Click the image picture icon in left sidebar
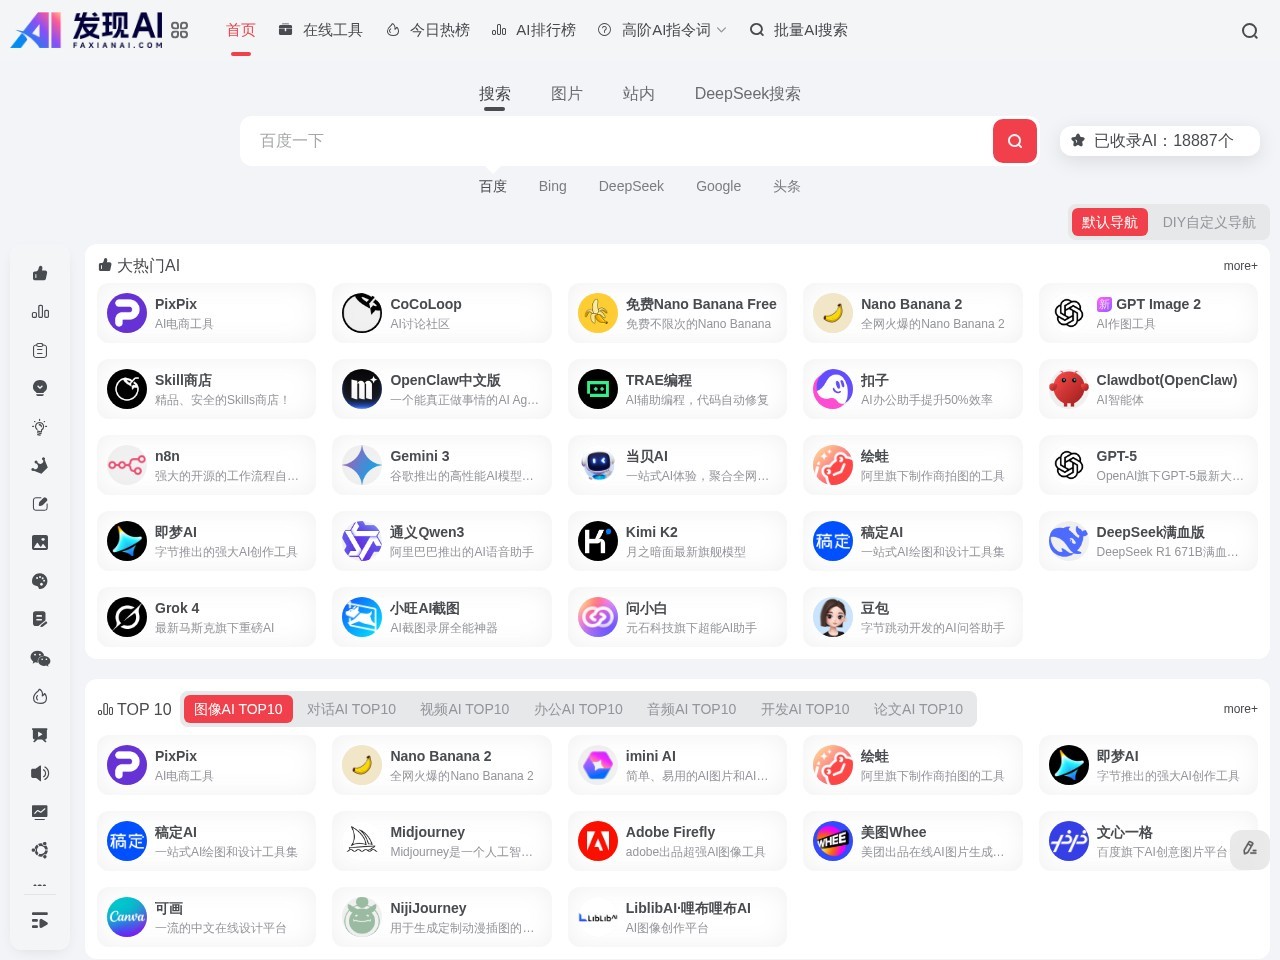Screen dimensions: 1280x960 pyautogui.click(x=40, y=542)
